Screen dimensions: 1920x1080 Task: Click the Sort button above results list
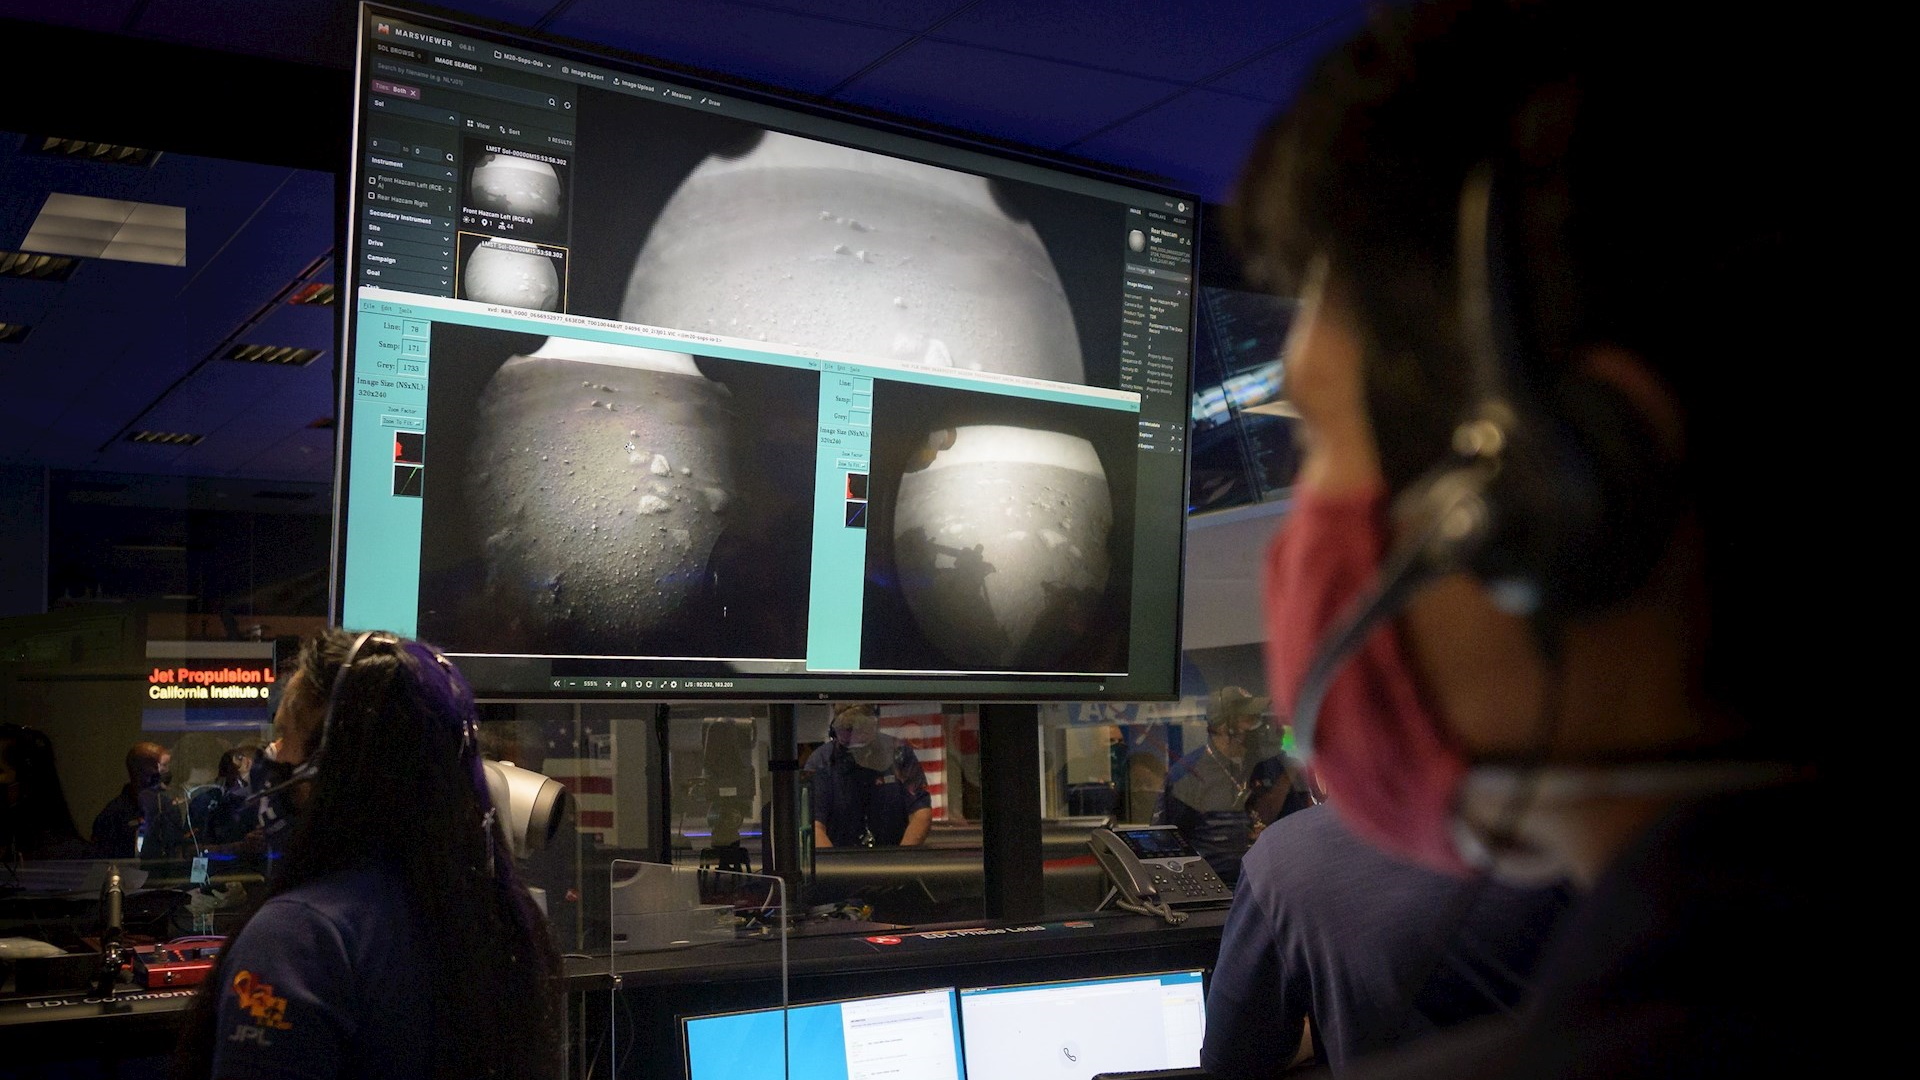point(509,131)
